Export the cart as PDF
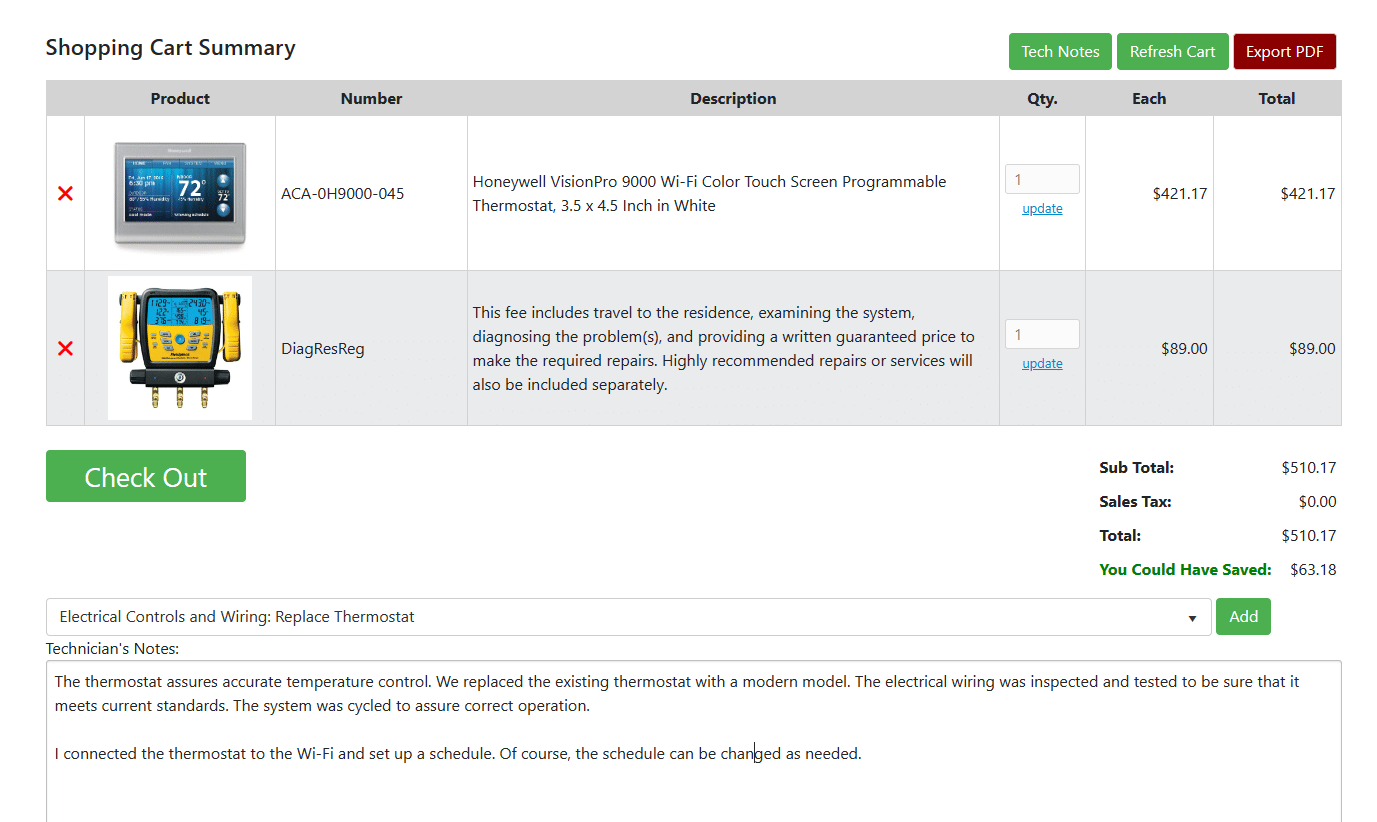 pyautogui.click(x=1284, y=52)
